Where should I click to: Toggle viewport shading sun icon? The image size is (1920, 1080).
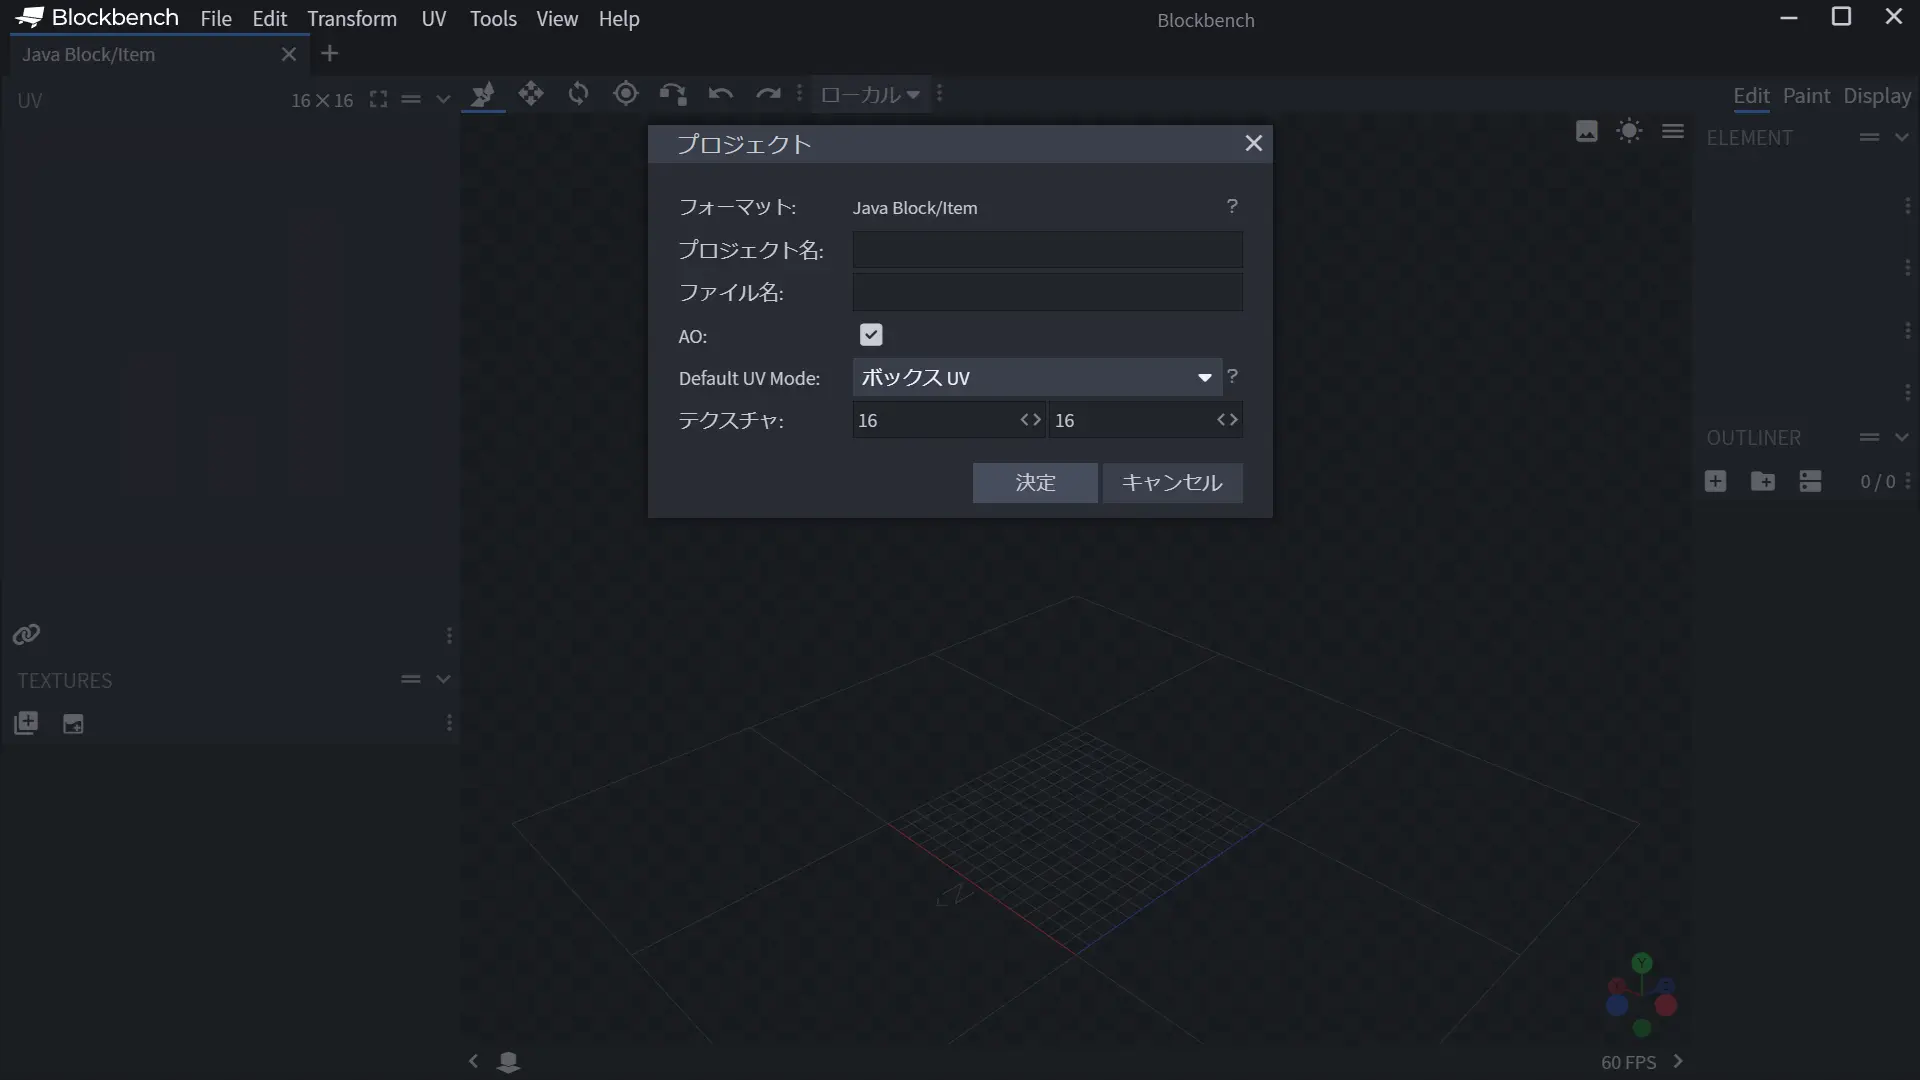1629,131
